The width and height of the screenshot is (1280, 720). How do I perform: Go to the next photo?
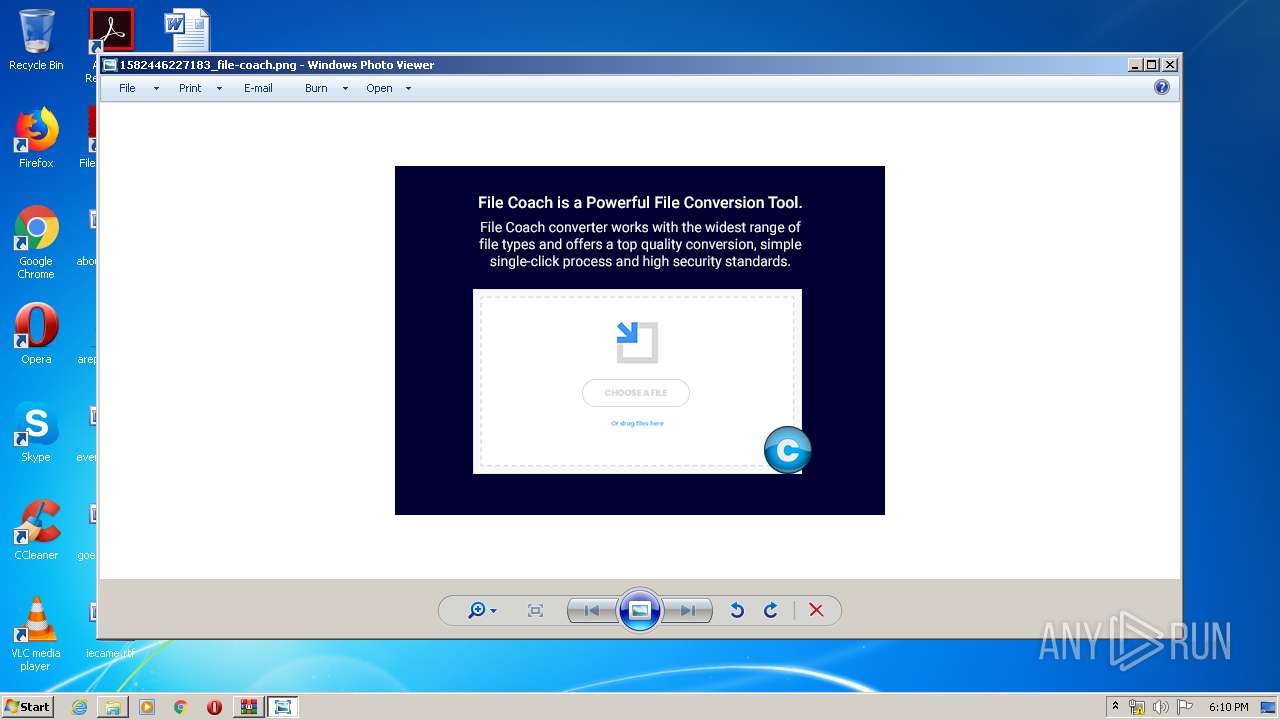coord(688,610)
